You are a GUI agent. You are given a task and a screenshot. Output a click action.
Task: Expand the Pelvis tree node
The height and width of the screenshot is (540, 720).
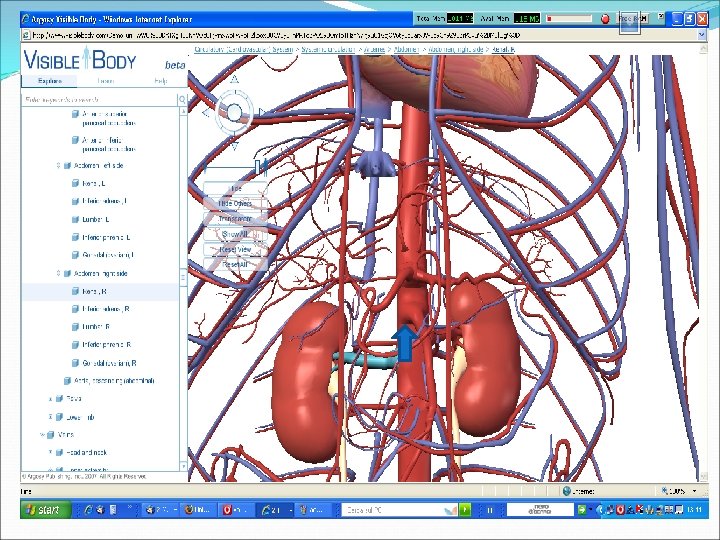[x=51, y=399]
